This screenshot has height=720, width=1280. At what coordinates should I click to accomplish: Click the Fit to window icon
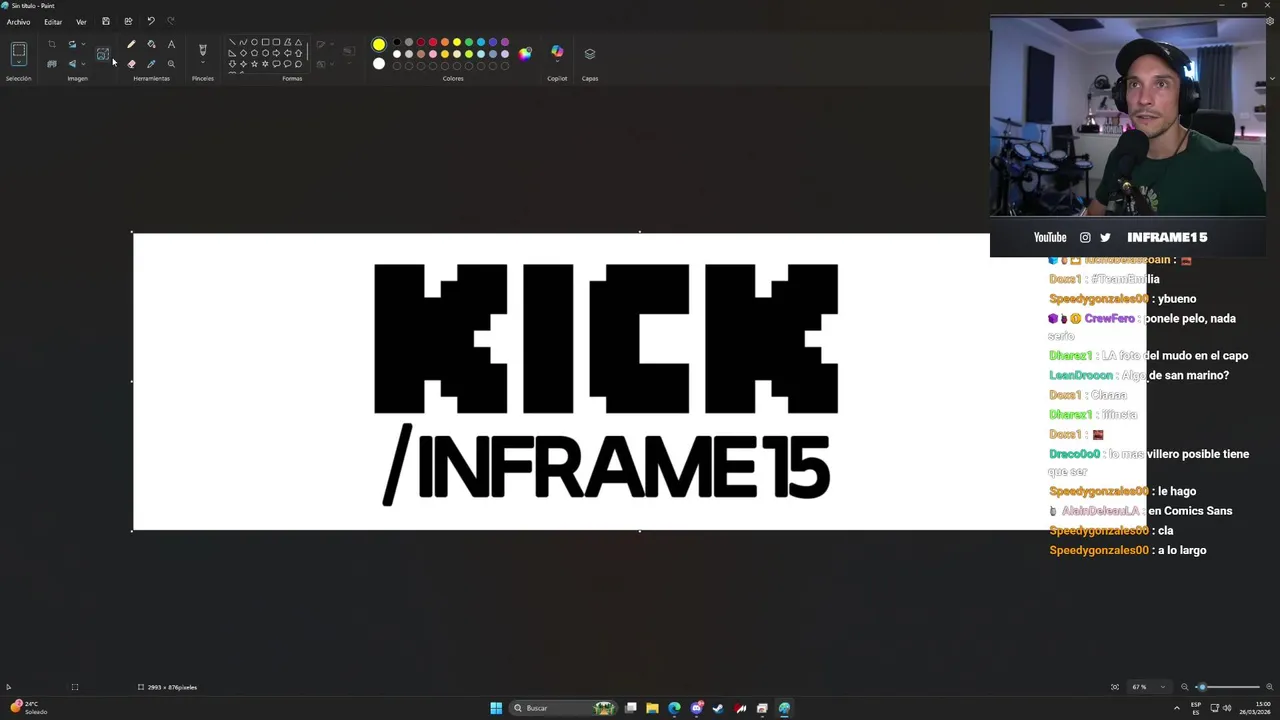1115,687
